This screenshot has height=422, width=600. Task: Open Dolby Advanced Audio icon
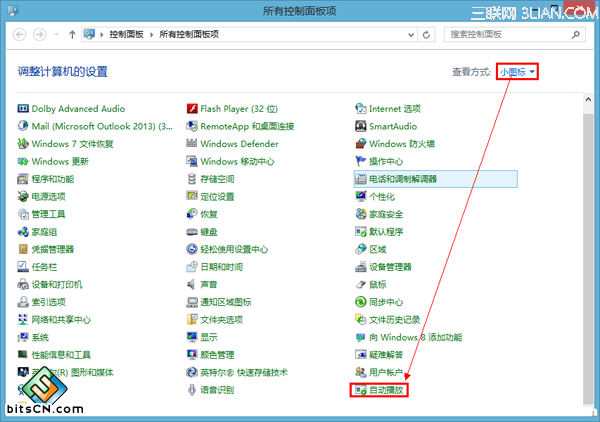[23, 109]
